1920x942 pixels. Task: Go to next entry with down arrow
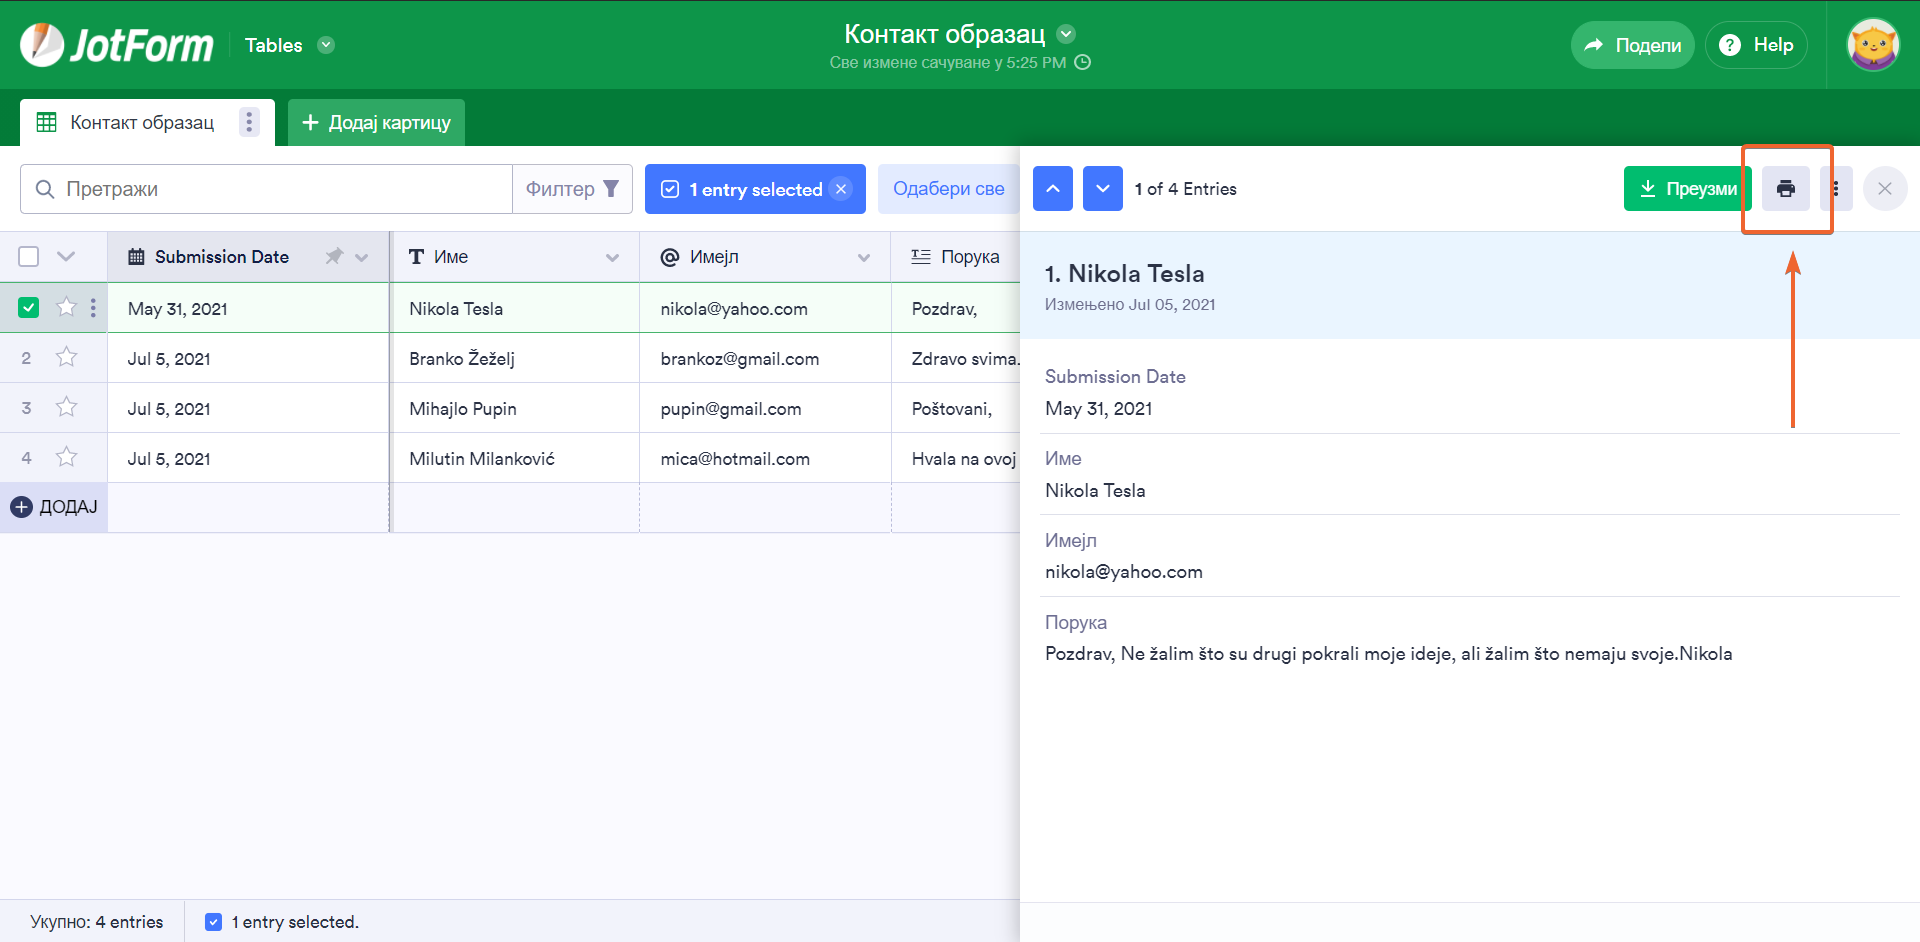click(1102, 189)
